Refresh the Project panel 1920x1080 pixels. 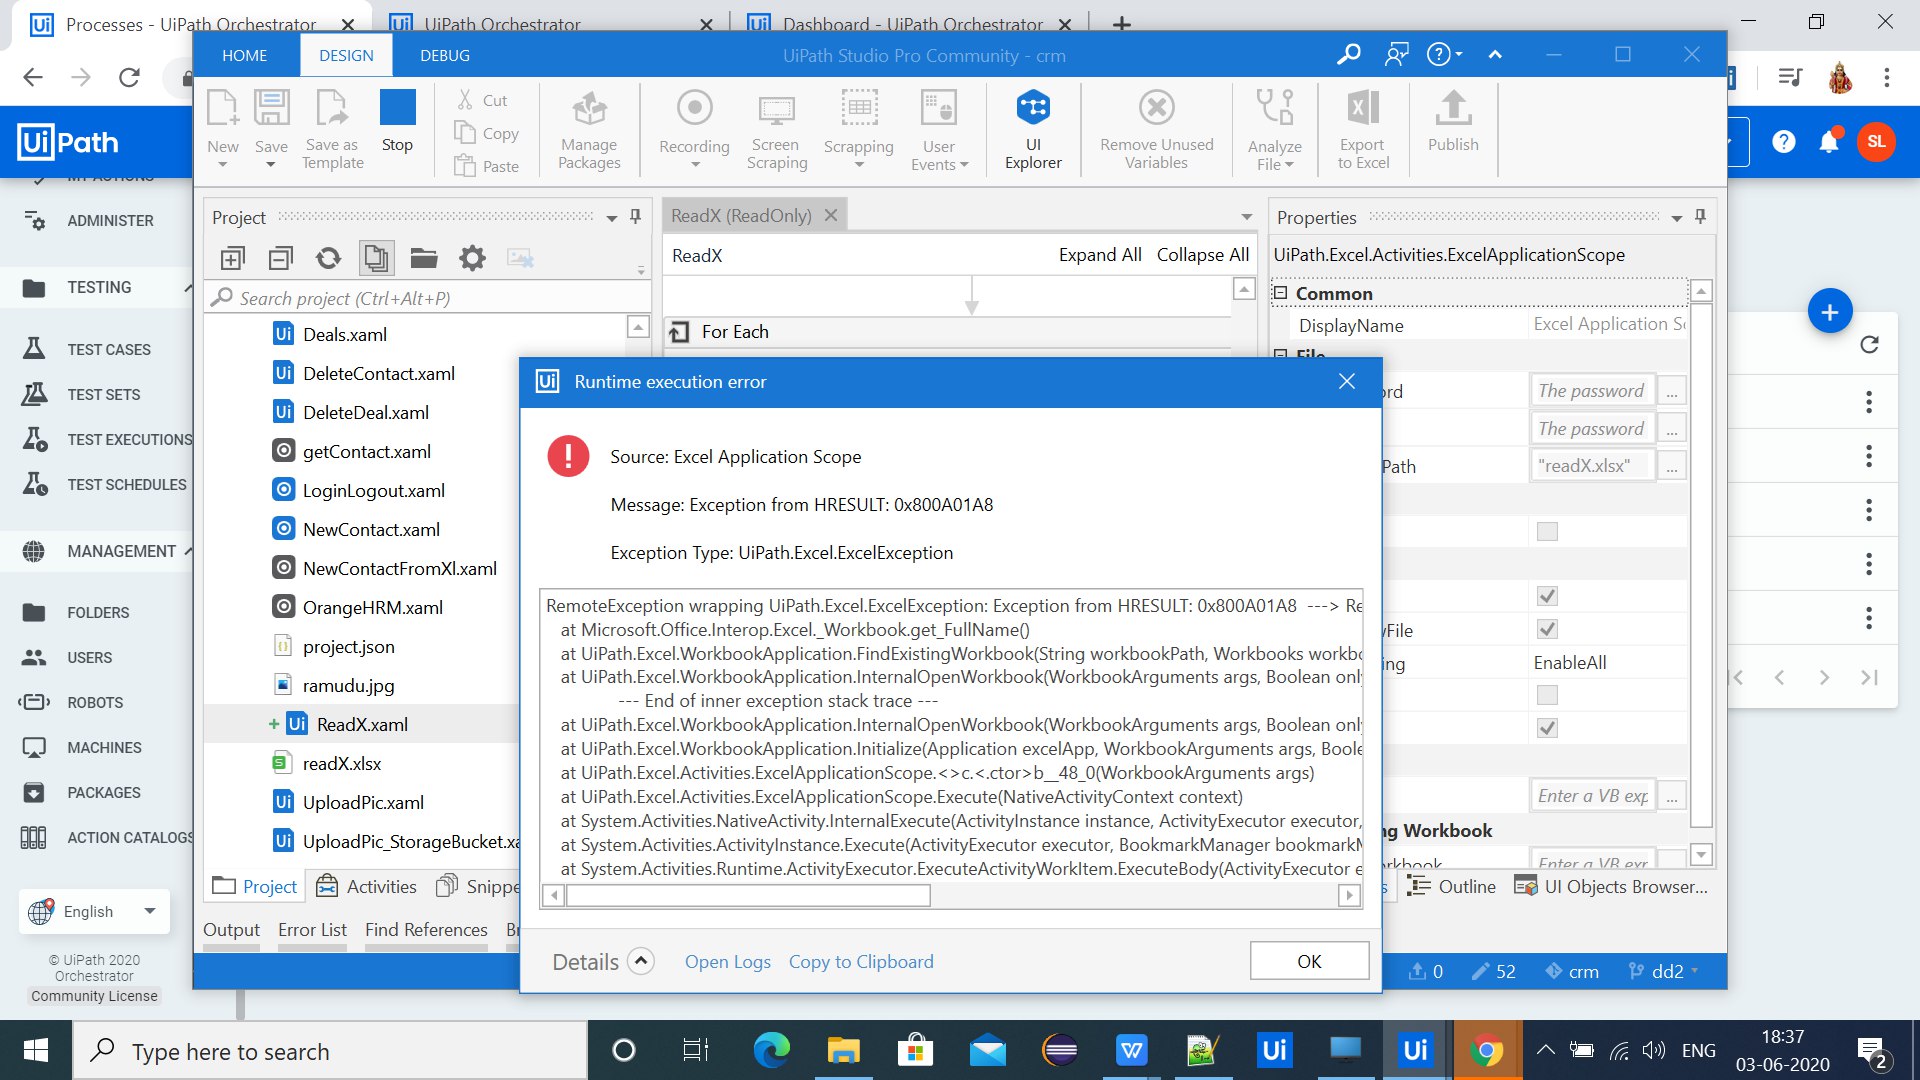pos(328,259)
